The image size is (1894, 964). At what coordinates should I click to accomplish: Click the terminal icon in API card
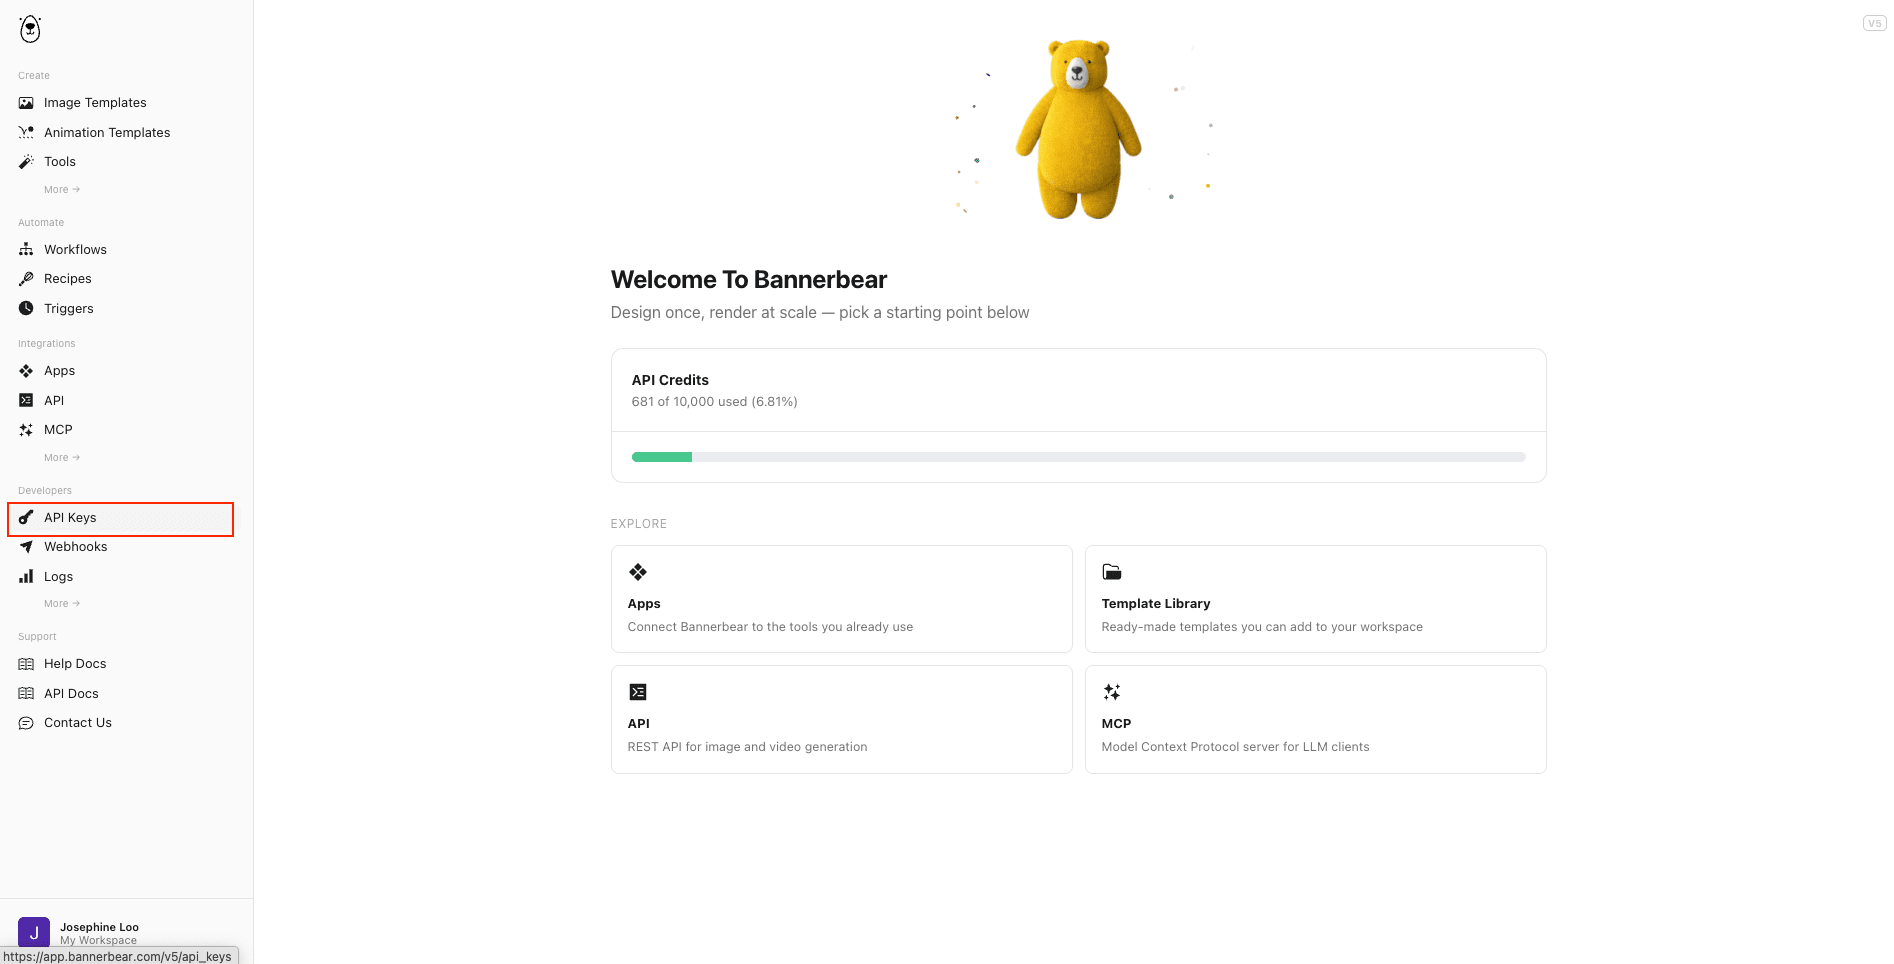point(638,692)
